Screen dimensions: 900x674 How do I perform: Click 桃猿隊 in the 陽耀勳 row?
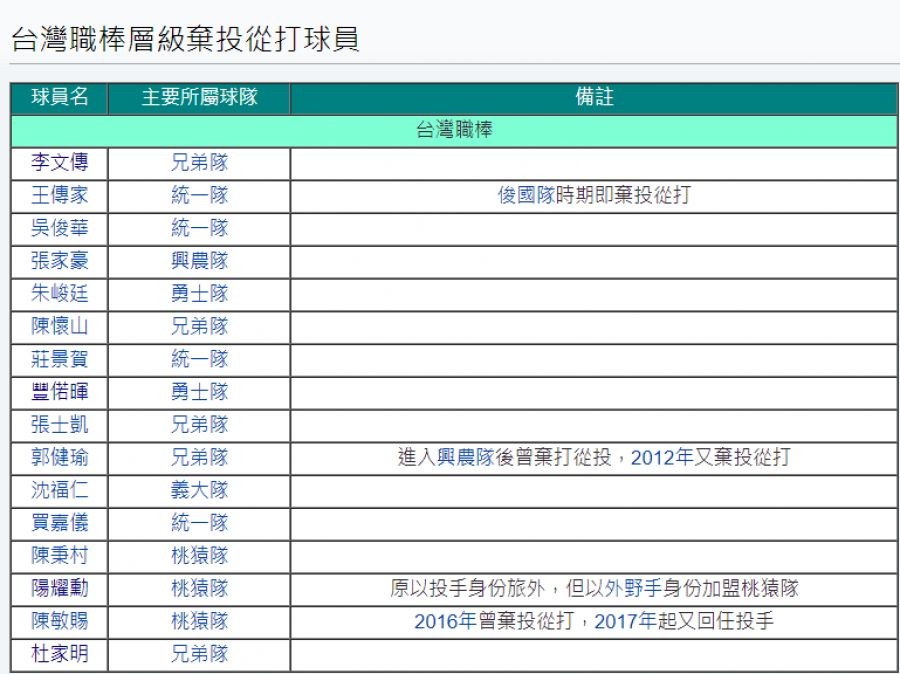click(199, 588)
